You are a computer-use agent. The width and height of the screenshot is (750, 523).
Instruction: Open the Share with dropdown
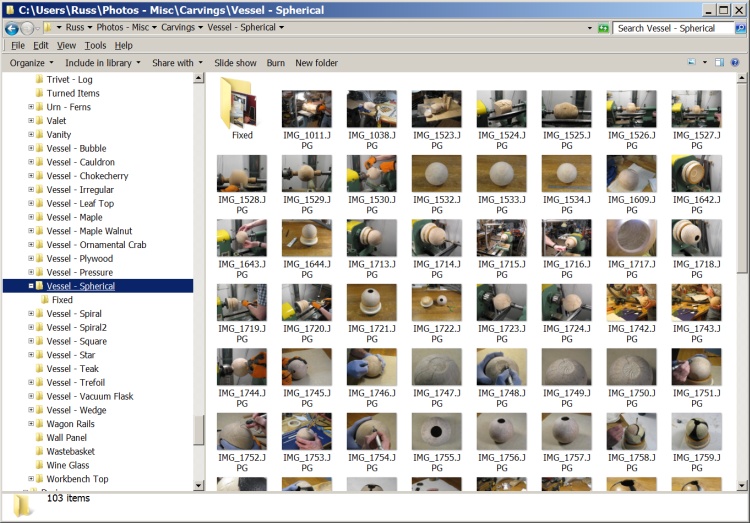[x=176, y=63]
